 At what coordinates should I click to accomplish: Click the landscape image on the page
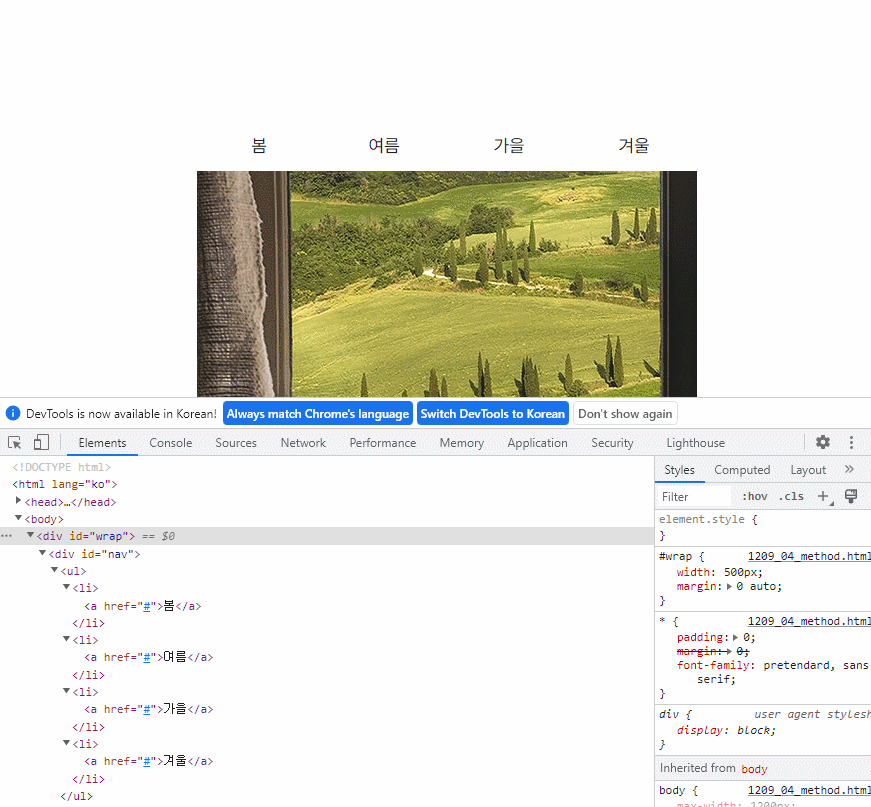coord(447,284)
